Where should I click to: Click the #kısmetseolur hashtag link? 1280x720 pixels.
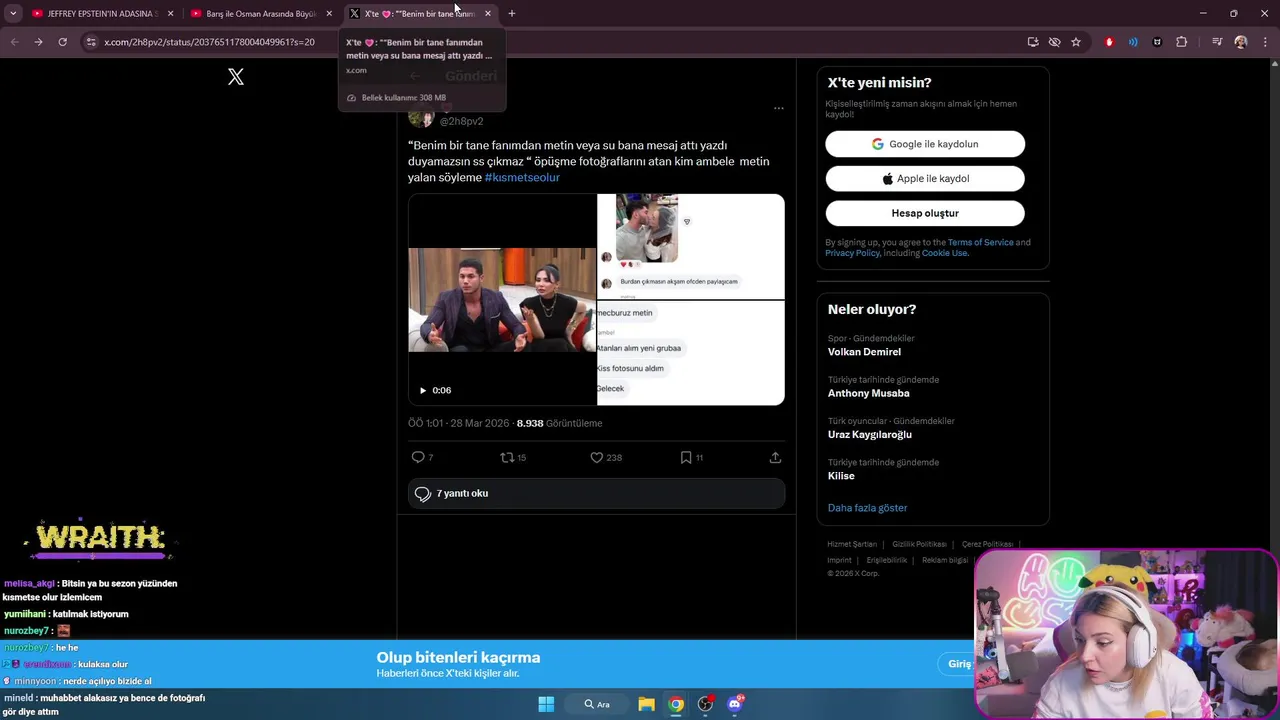coord(522,177)
